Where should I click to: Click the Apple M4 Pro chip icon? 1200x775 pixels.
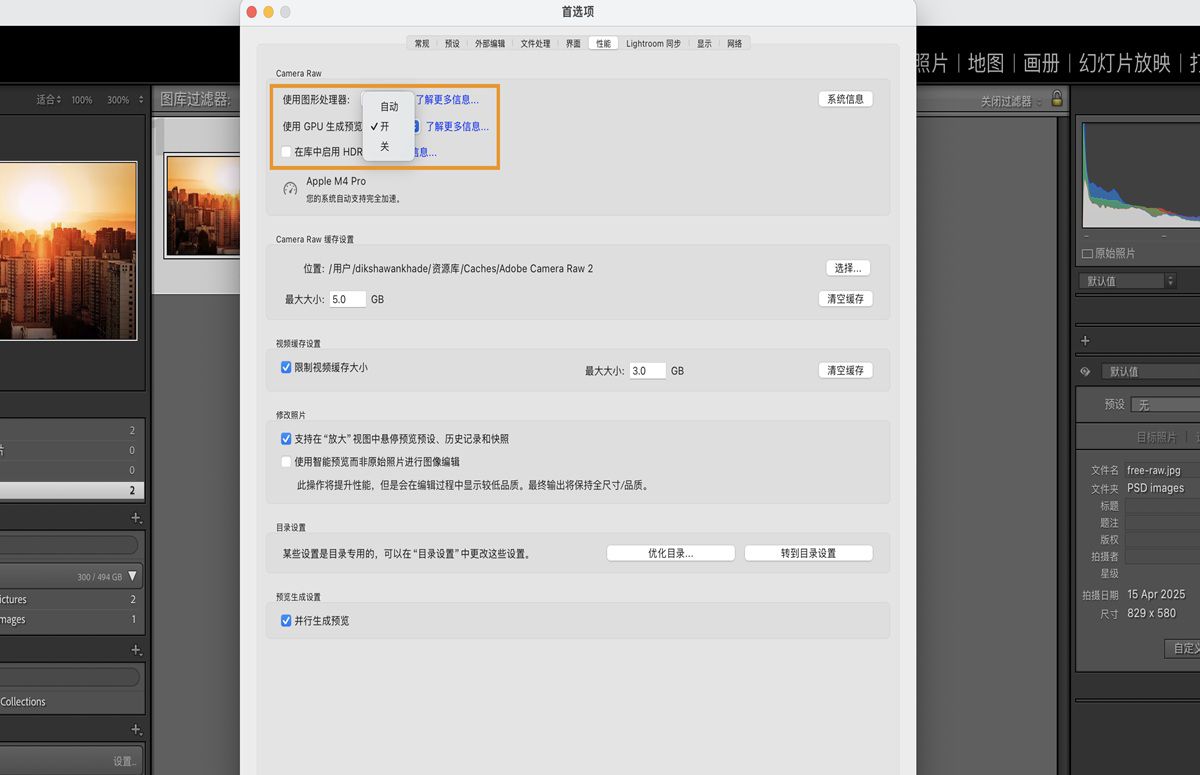pyautogui.click(x=291, y=187)
